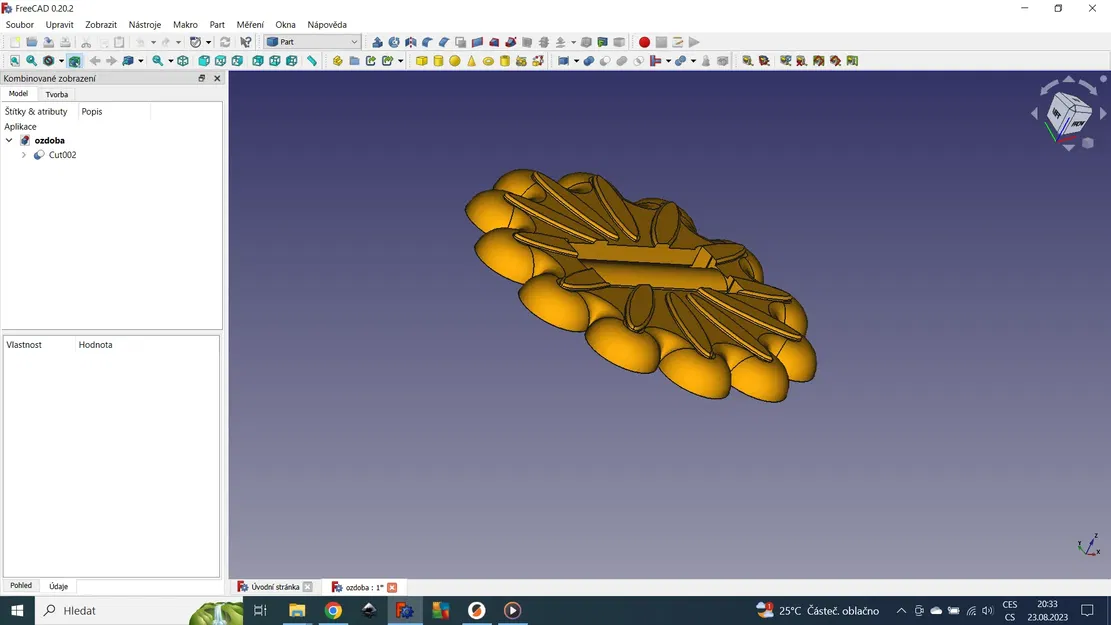Expand the ozdoba tree item

click(x=9, y=140)
